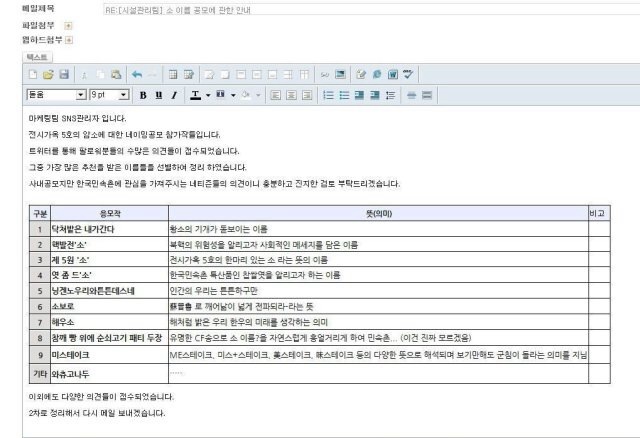This screenshot has width=640, height=438.
Task: Save using the floppy disk icon
Action: pos(63,75)
